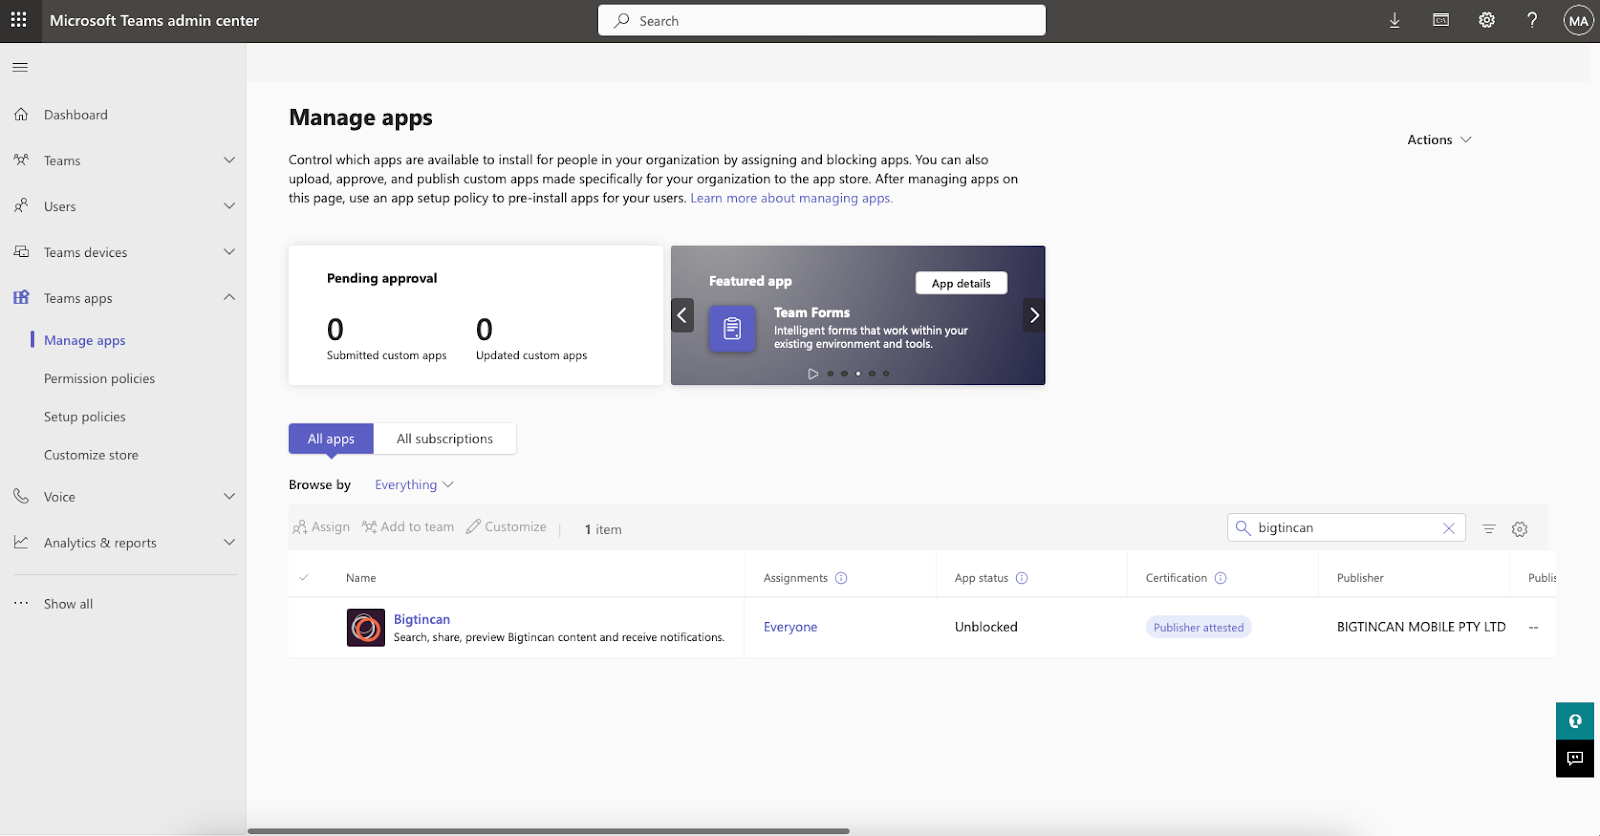Clear the bigtincan search text
The width and height of the screenshot is (1600, 836).
click(x=1448, y=528)
